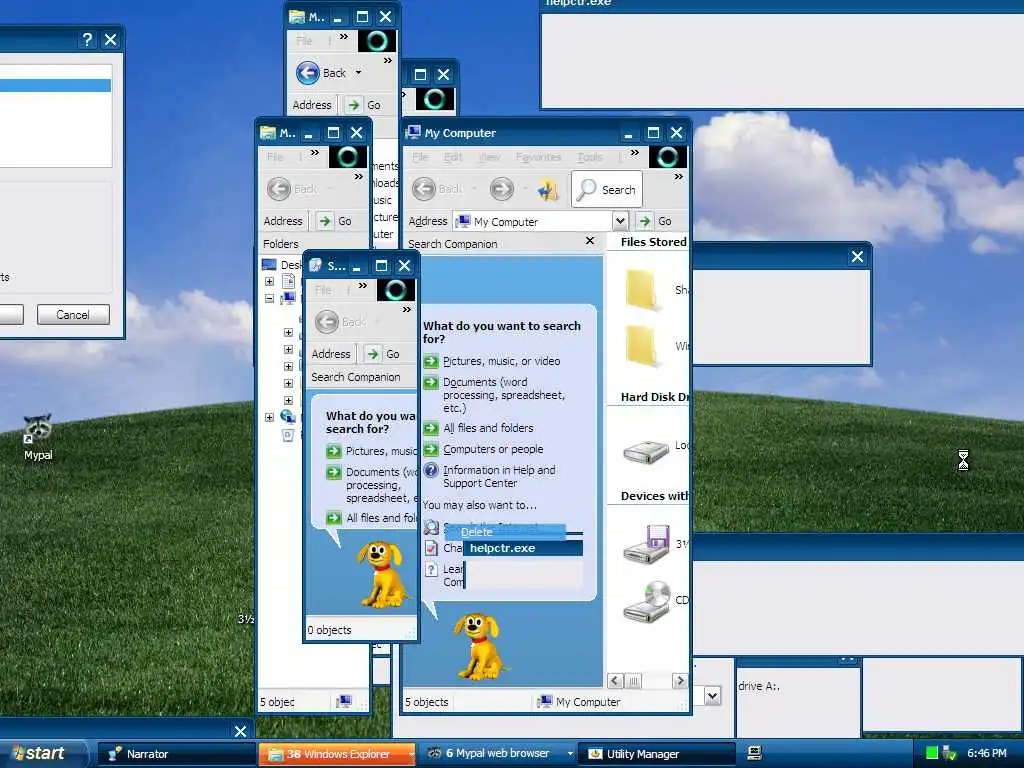Click the green arrow beside Pictures, music, or video
Screen dimensions: 1024x768
[x=430, y=361]
